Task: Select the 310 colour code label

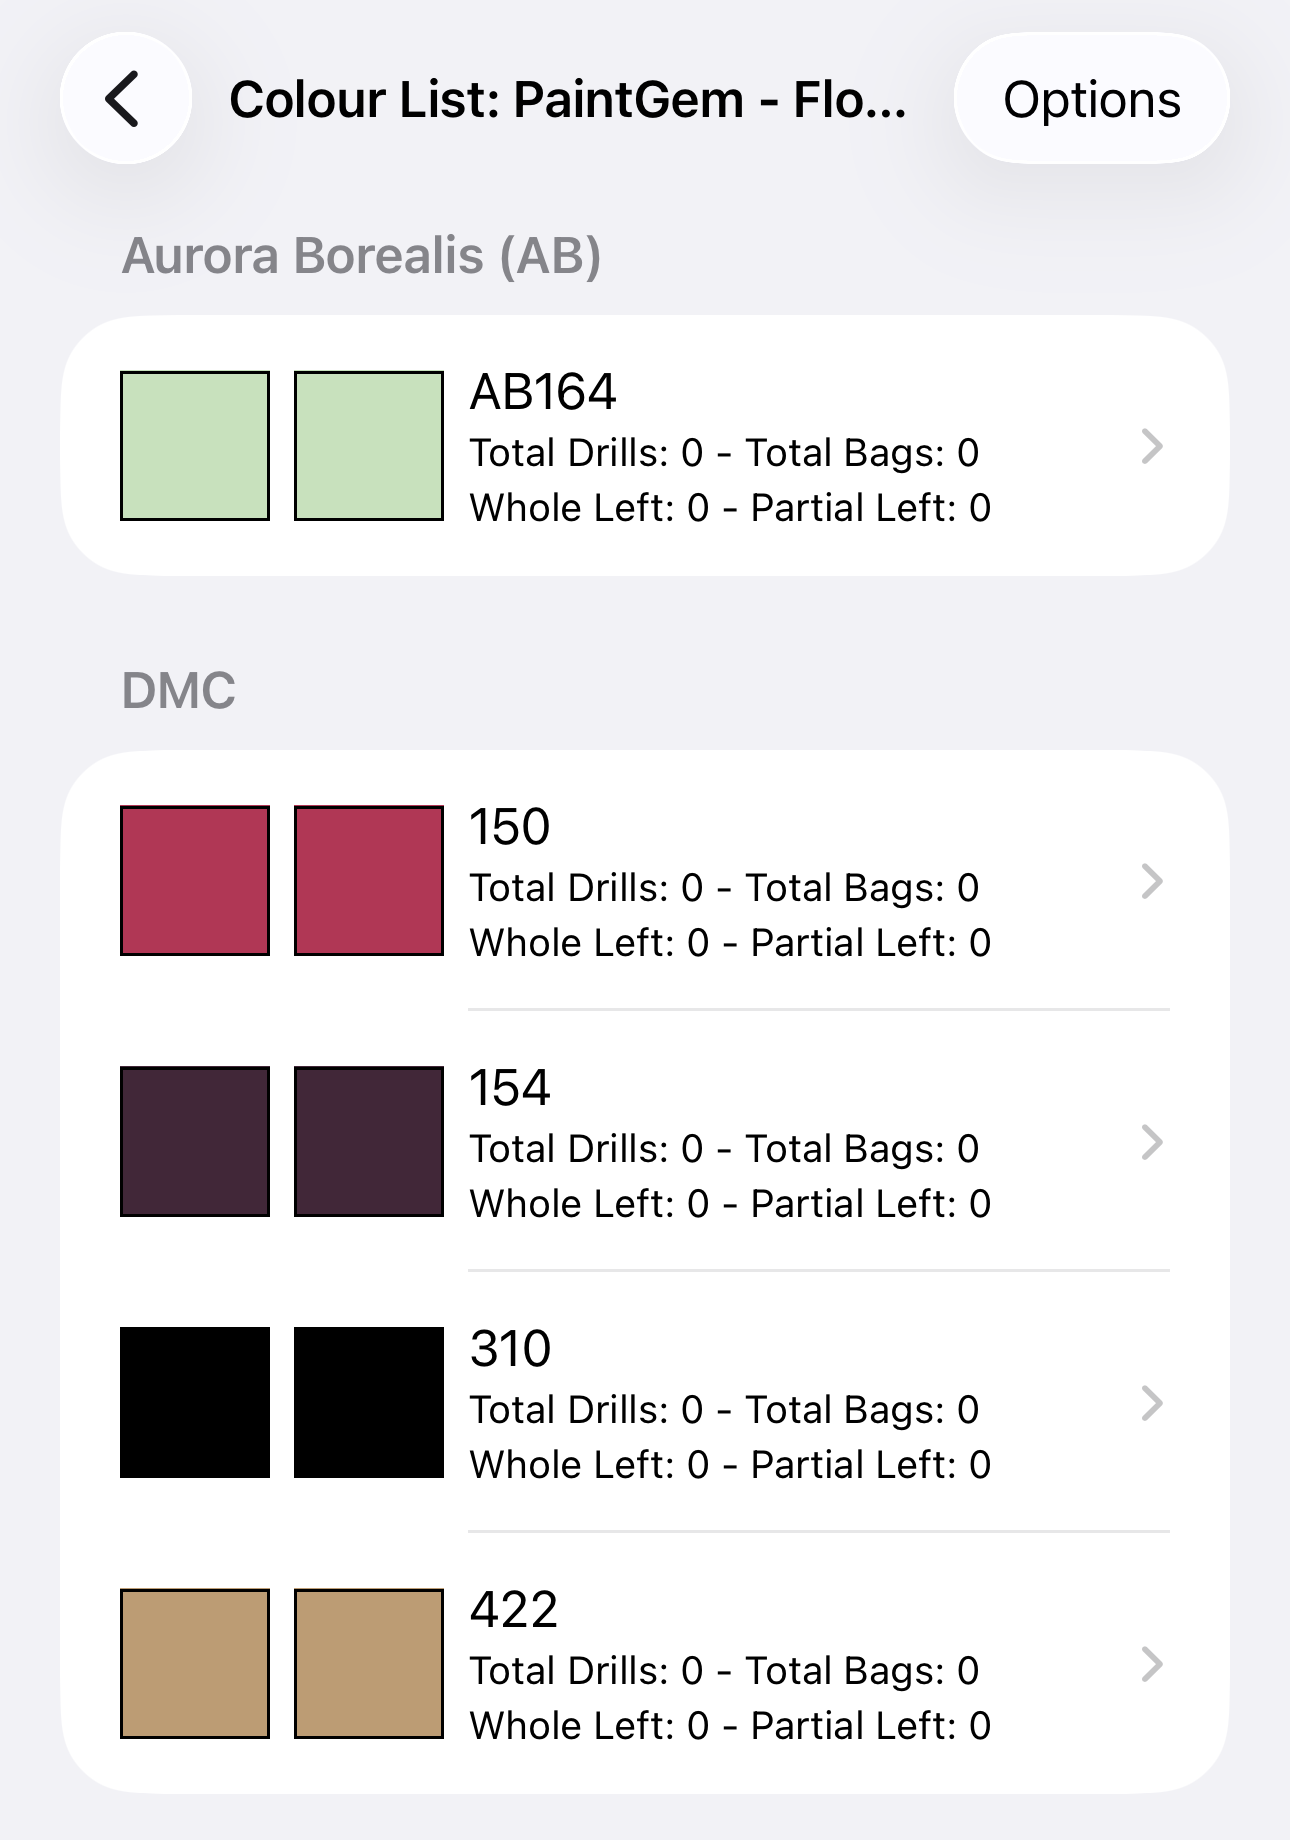Action: [x=510, y=1349]
